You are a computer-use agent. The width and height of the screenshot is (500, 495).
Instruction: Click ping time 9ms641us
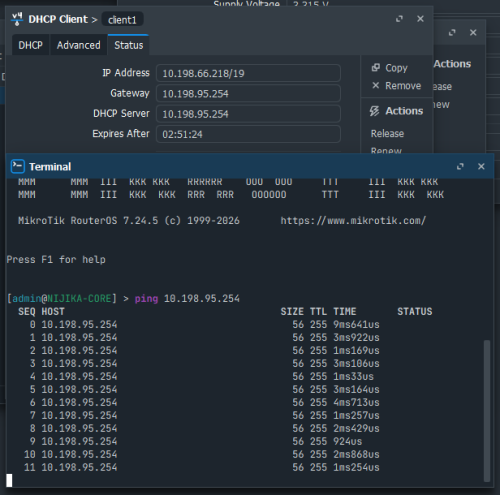coord(356,325)
